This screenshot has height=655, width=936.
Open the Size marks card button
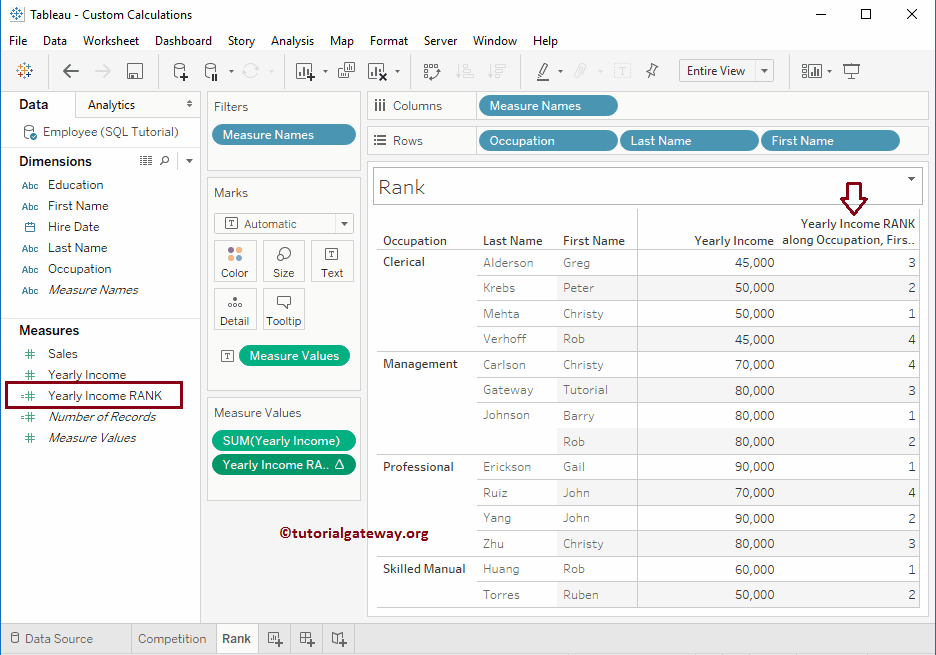[x=284, y=261]
